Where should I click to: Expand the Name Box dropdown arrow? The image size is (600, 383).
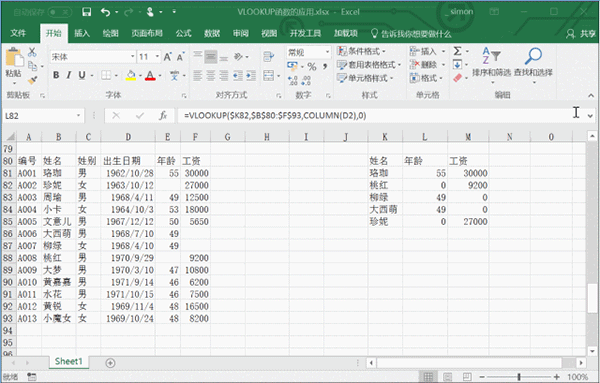pyautogui.click(x=78, y=115)
